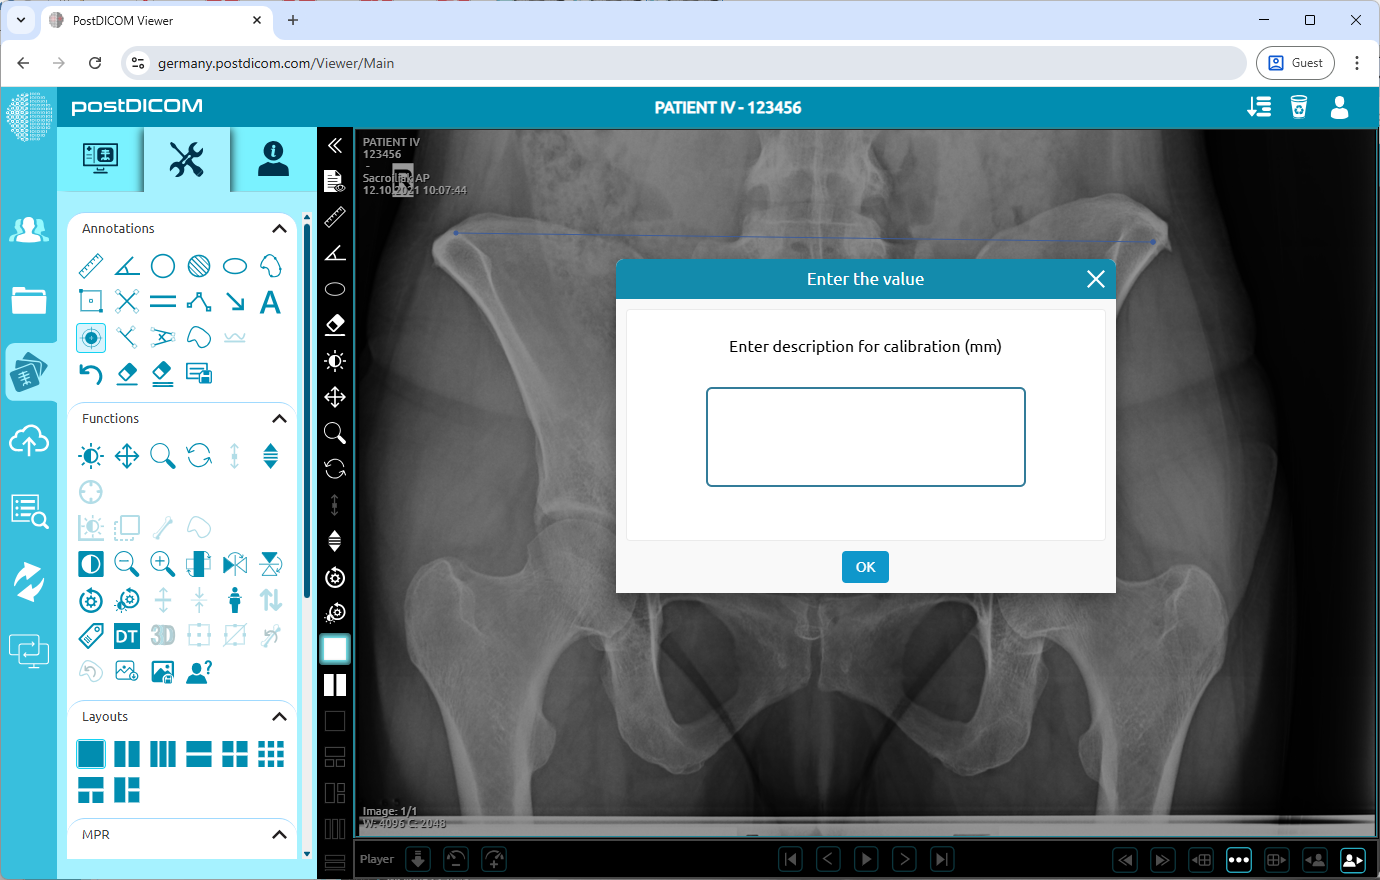Select the Pan tool in Functions

126,456
